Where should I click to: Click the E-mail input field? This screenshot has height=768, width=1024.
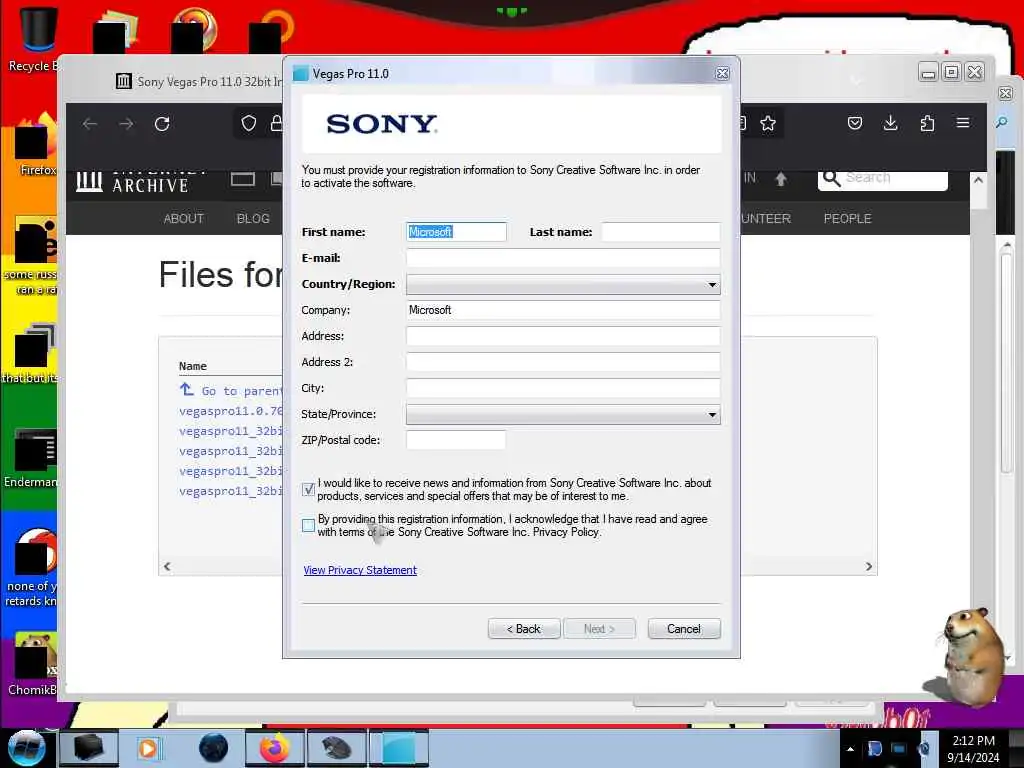(x=563, y=258)
